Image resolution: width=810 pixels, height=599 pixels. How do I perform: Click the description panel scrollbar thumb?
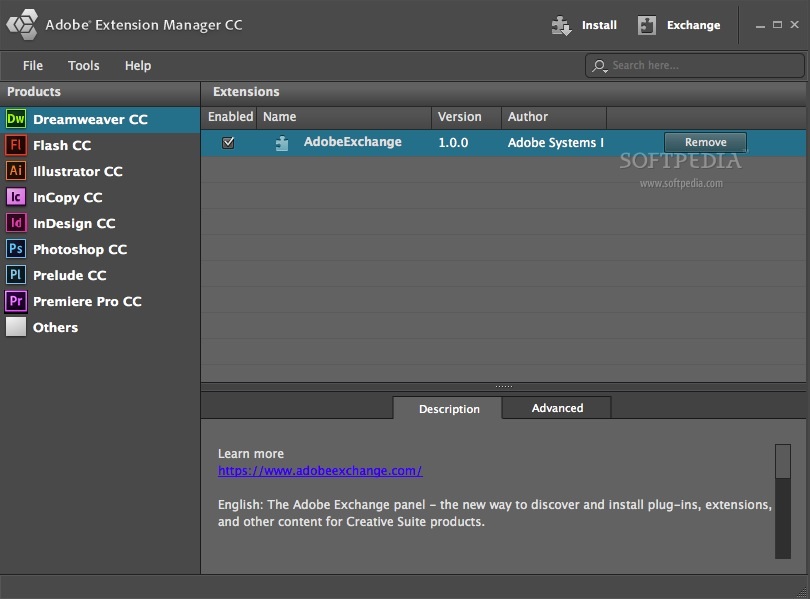coord(783,461)
